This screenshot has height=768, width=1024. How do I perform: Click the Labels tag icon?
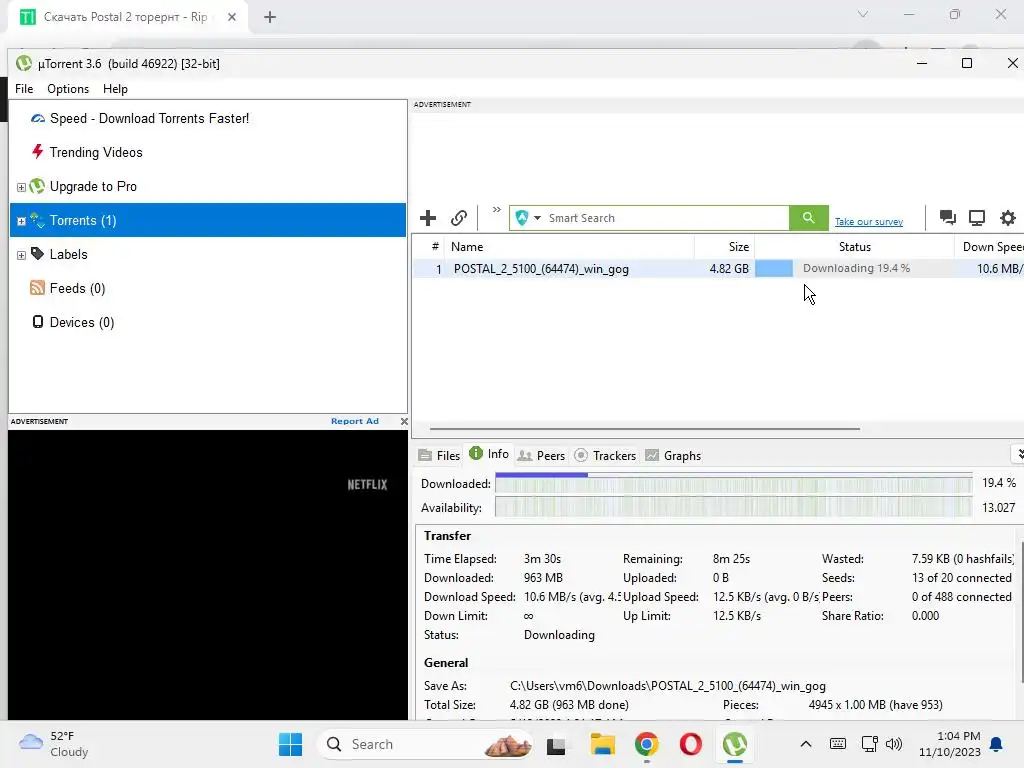point(37,253)
